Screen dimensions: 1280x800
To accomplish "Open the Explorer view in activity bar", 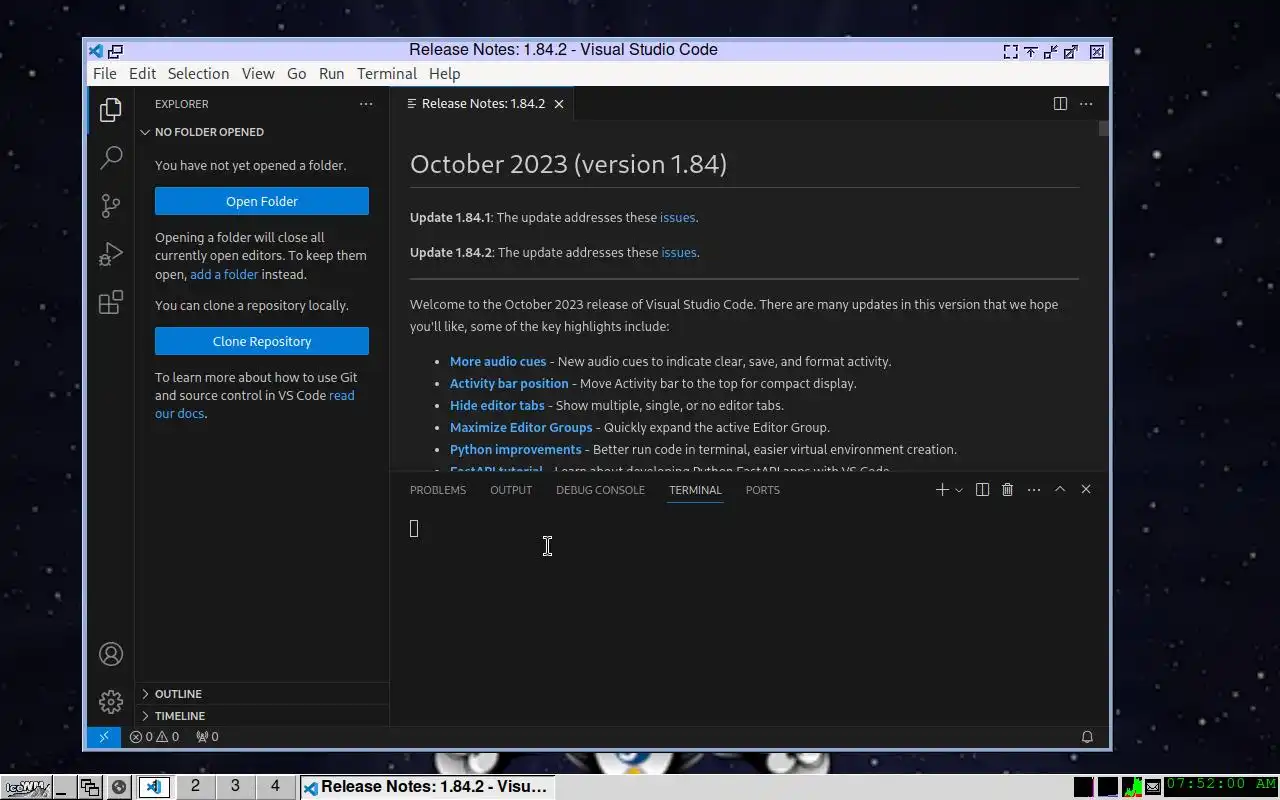I will (x=111, y=109).
